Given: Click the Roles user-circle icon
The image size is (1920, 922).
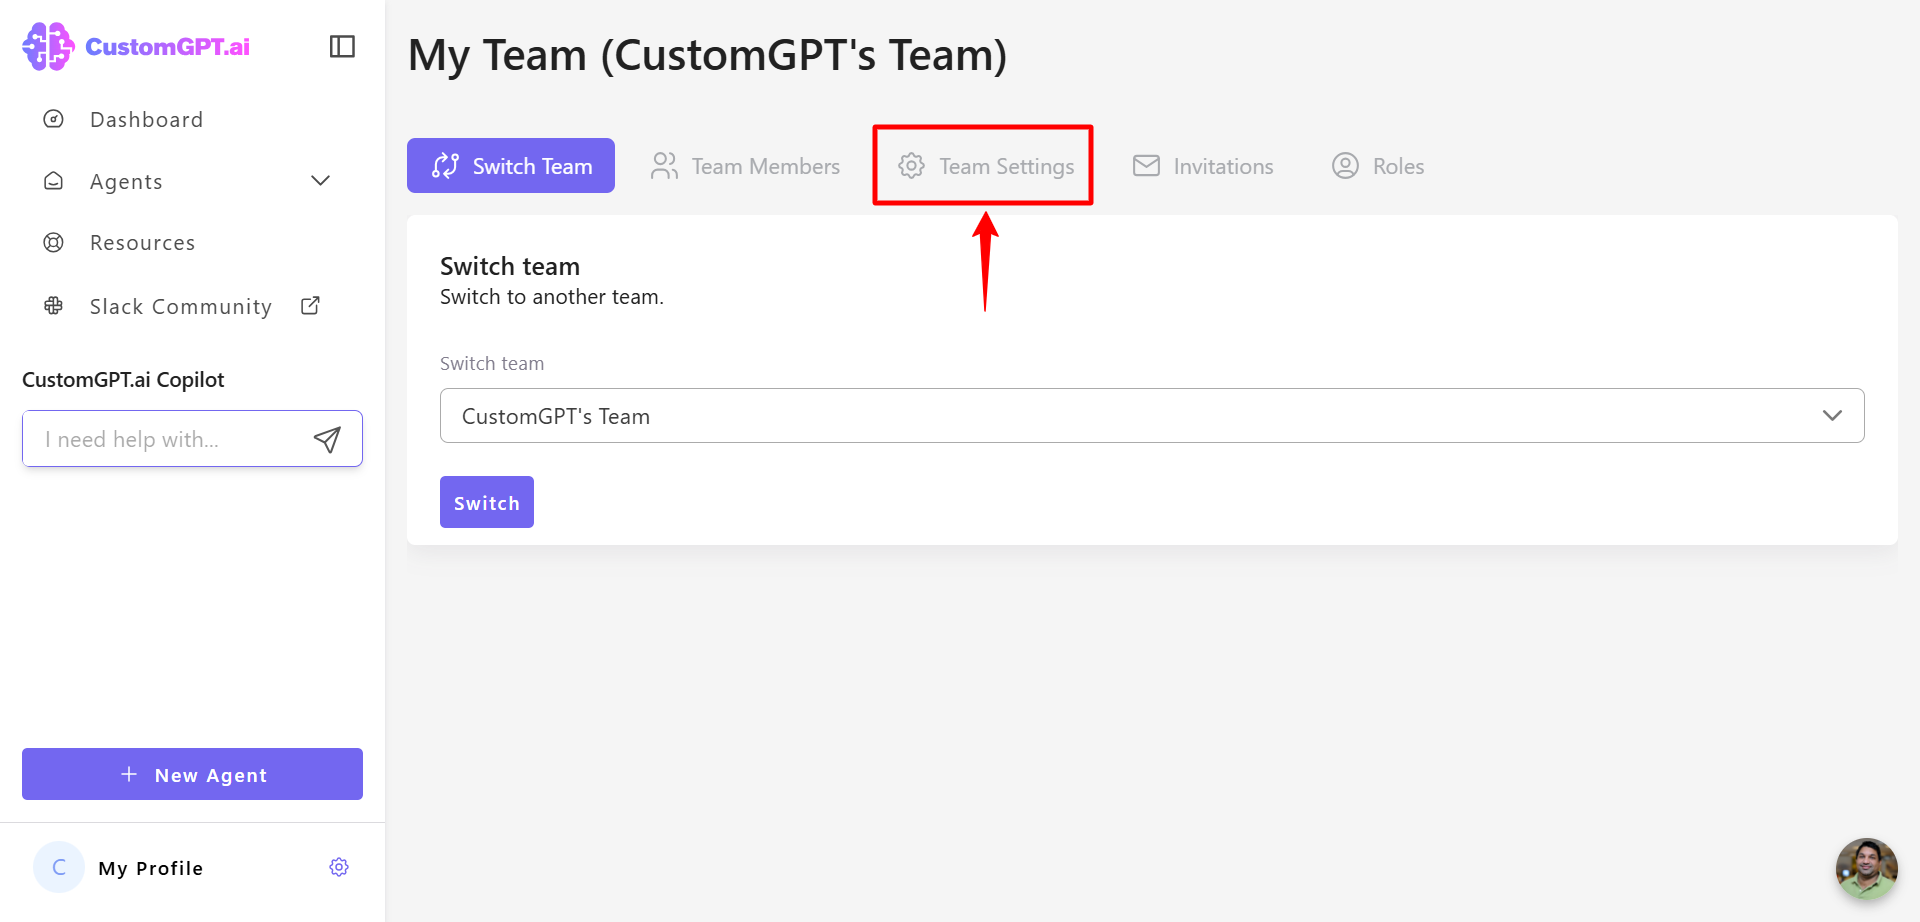Looking at the screenshot, I should point(1345,166).
